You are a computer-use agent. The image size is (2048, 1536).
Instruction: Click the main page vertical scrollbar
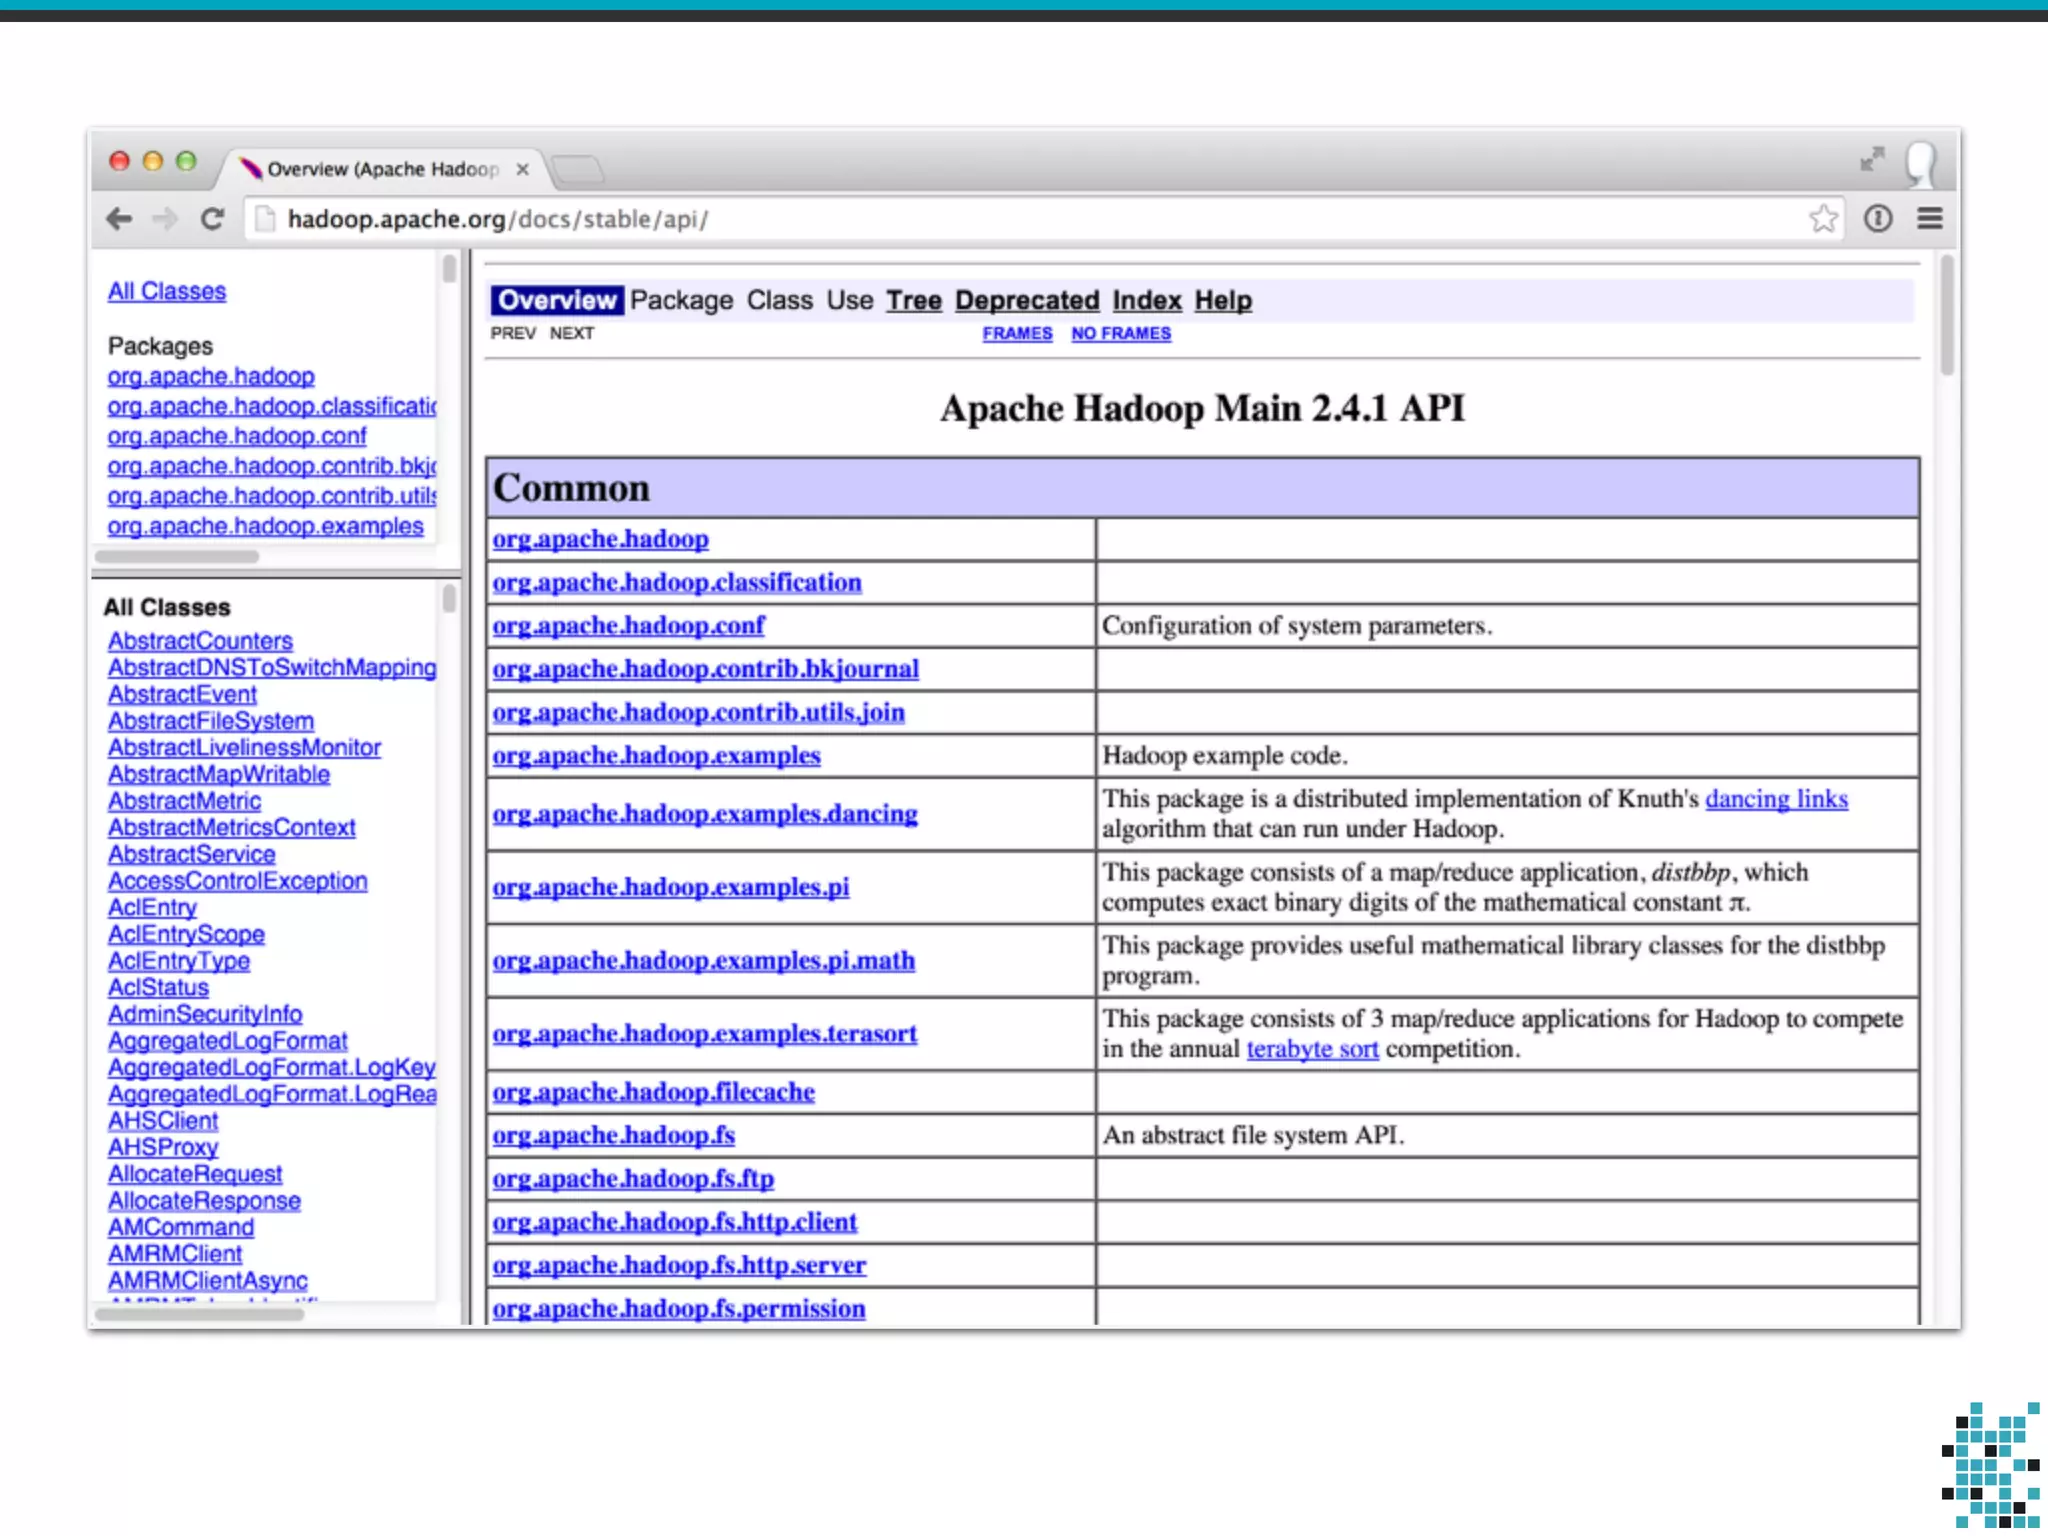1946,315
